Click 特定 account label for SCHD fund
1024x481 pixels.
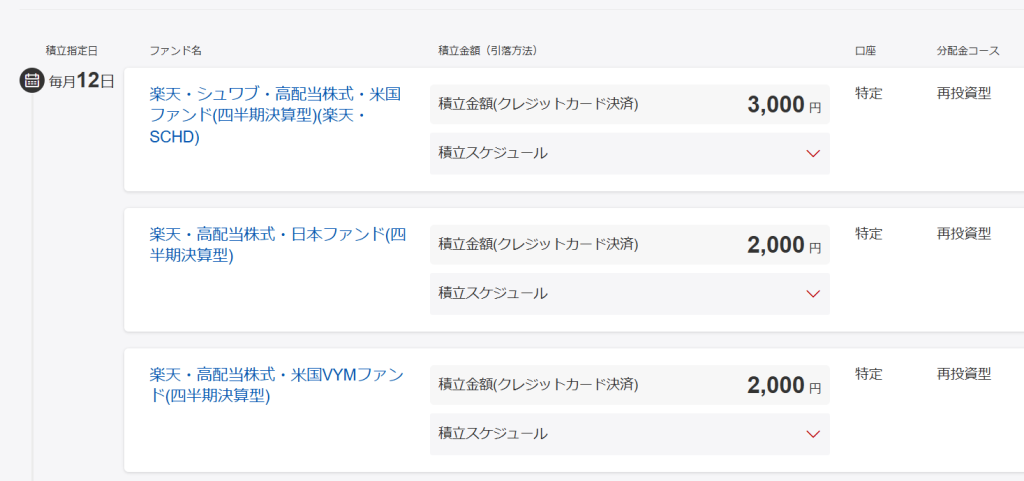tap(869, 93)
